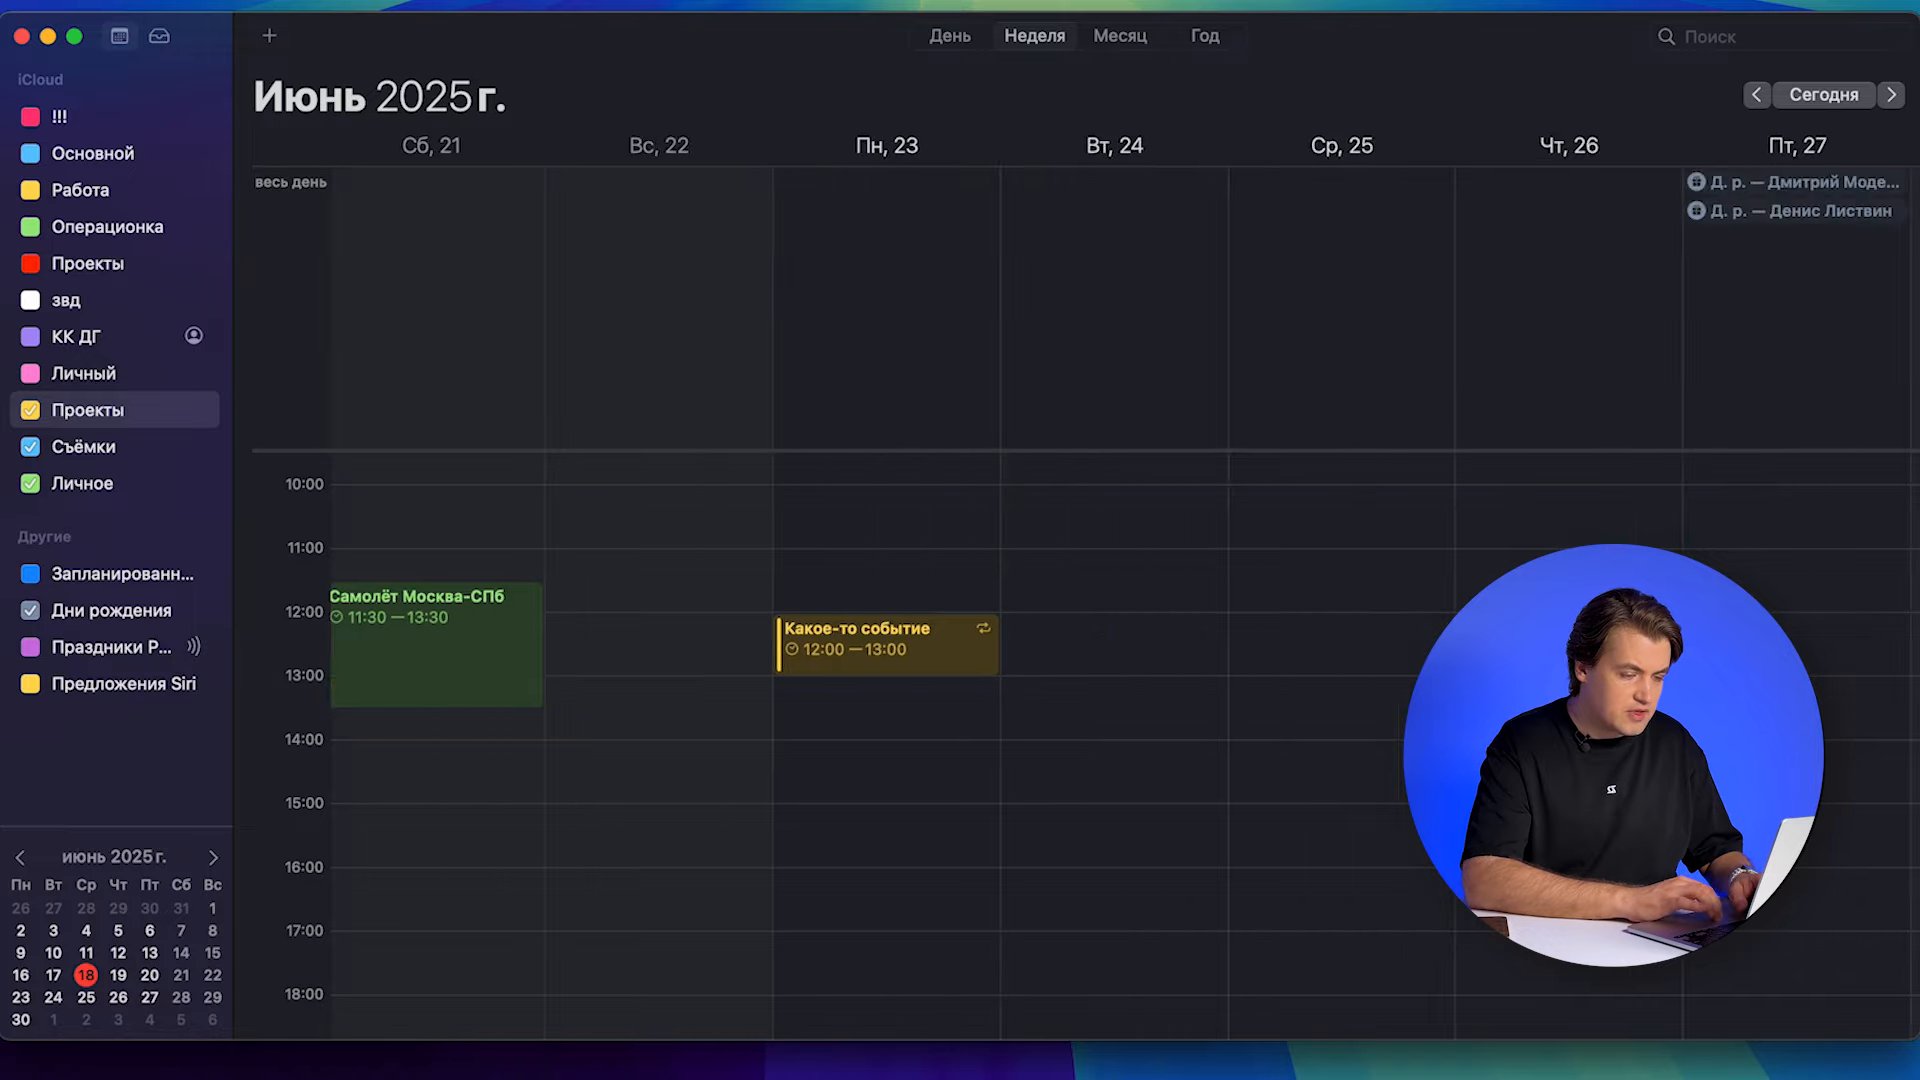Toggle the КК ДГ calendar checkbox
Screen dimensions: 1920x1080
(31, 337)
